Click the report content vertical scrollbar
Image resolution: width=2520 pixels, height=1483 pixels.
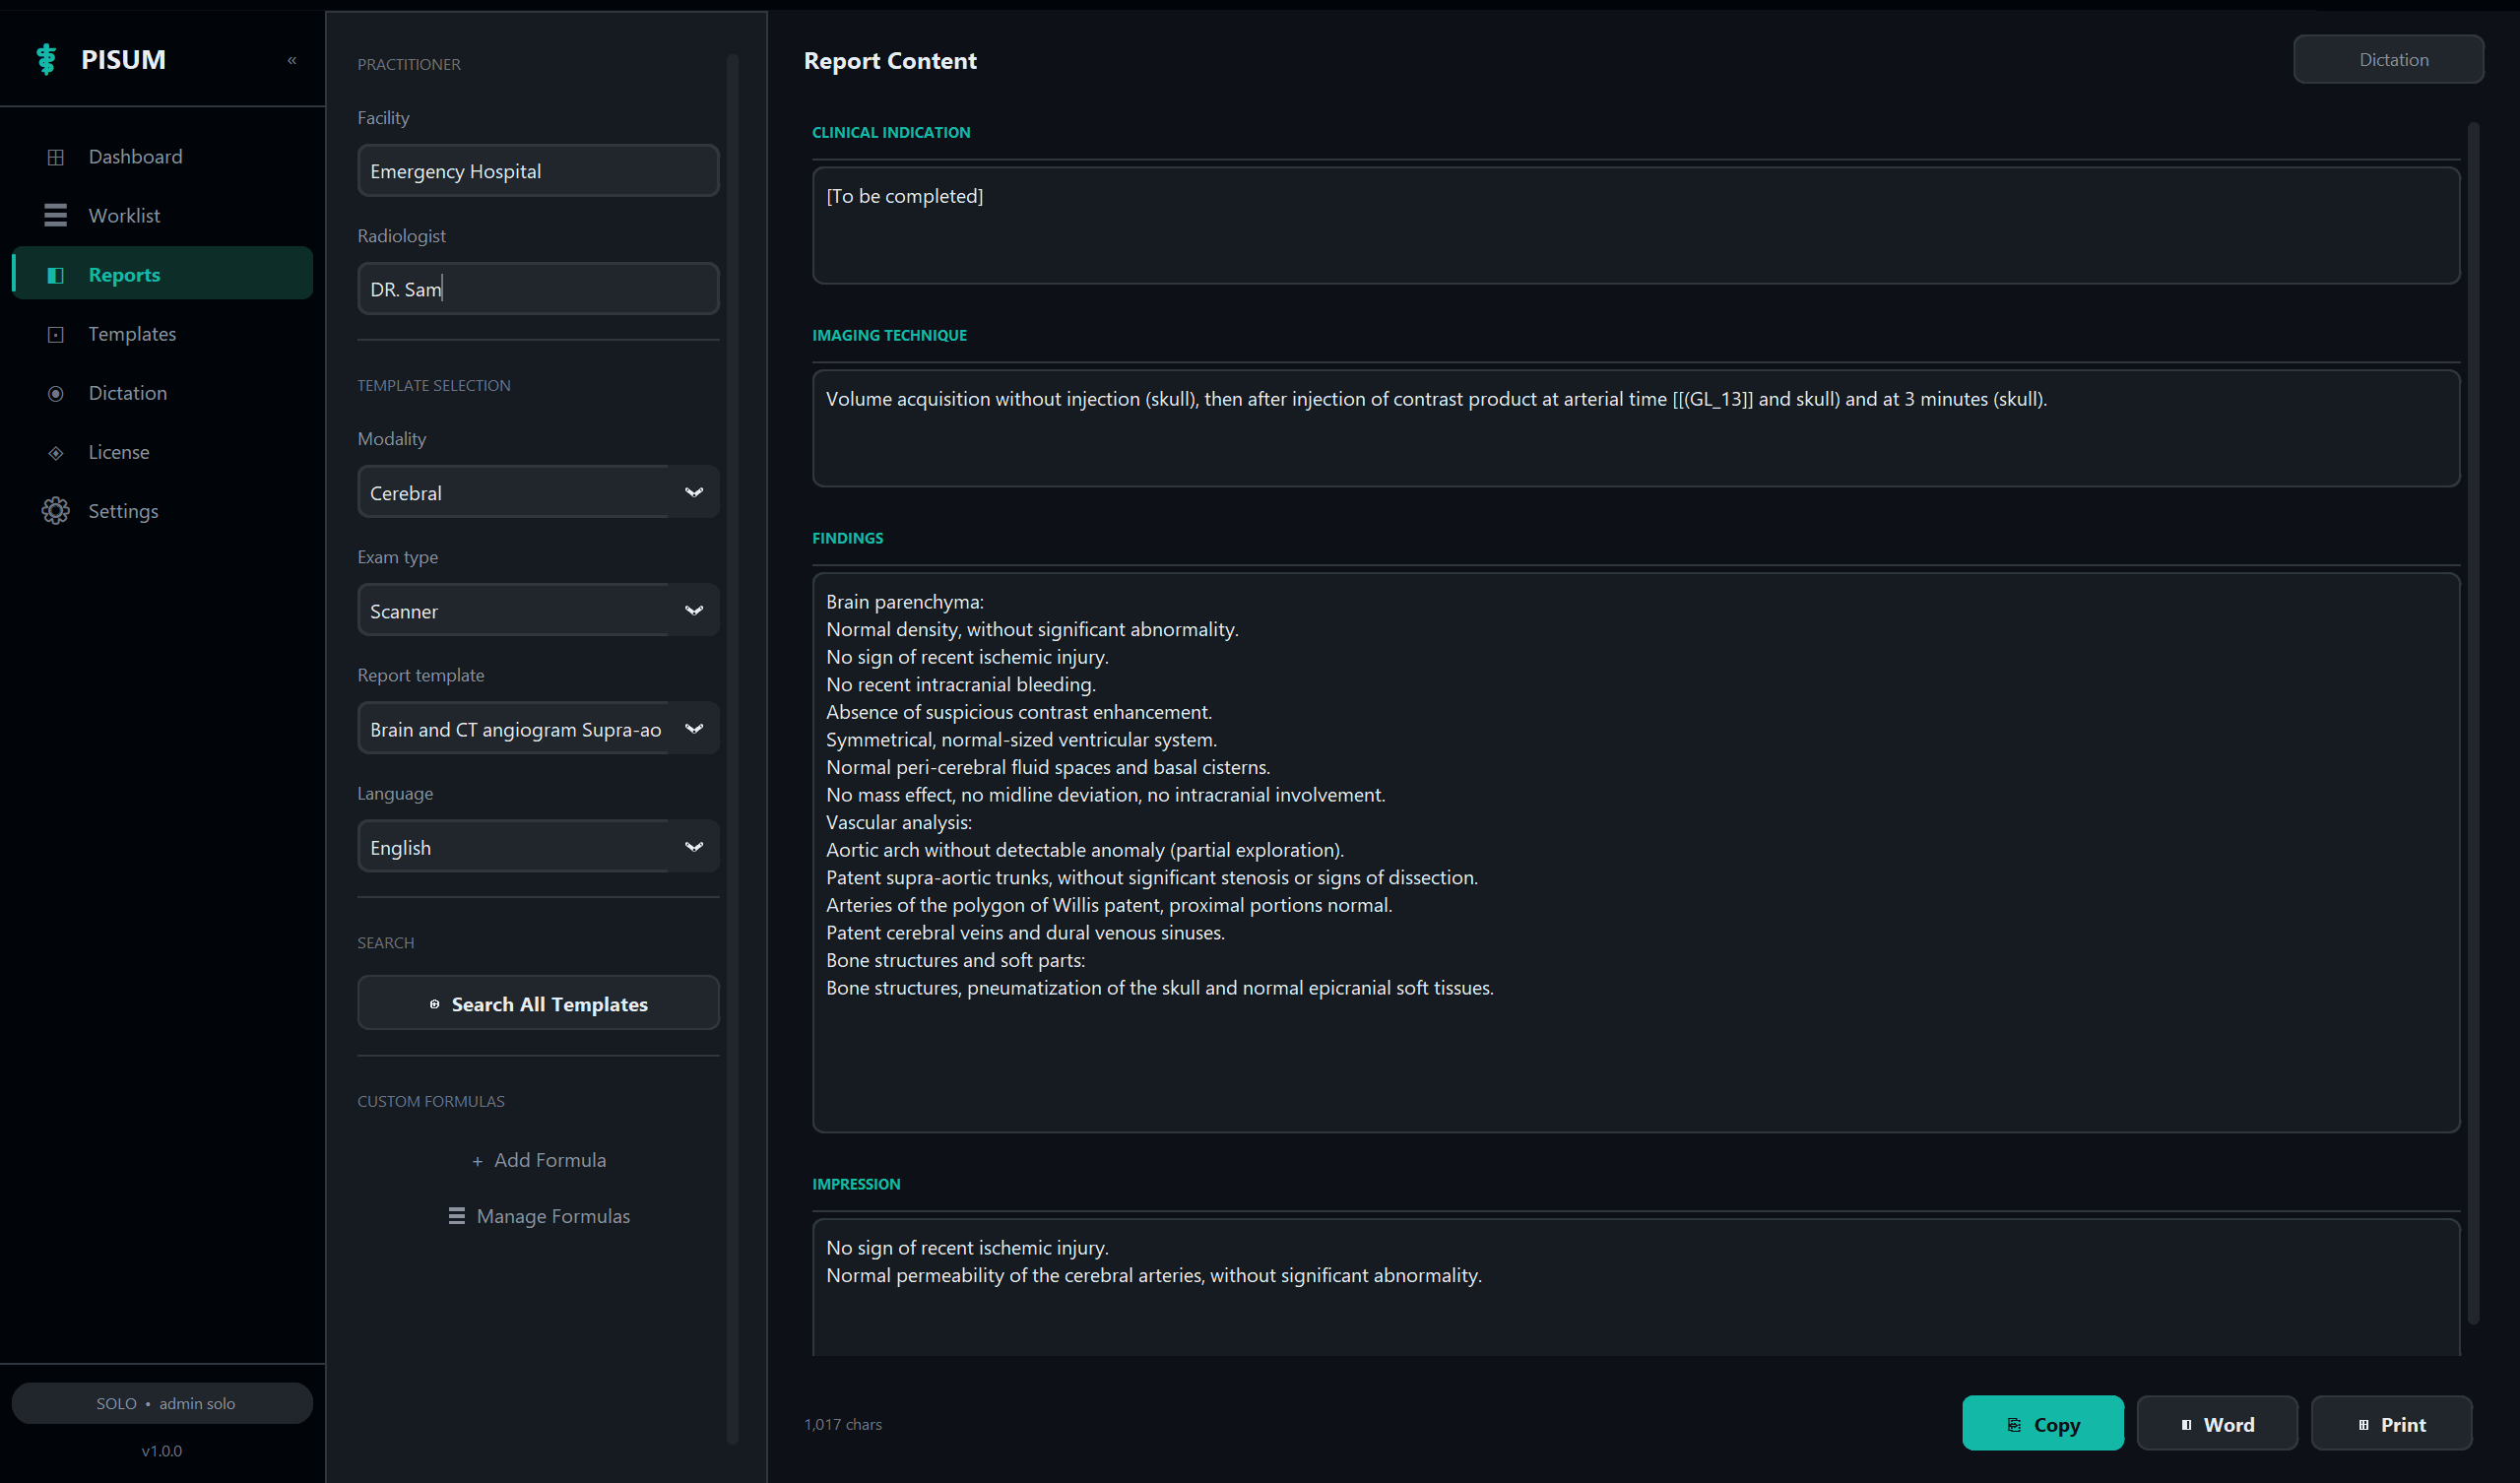point(2473,720)
